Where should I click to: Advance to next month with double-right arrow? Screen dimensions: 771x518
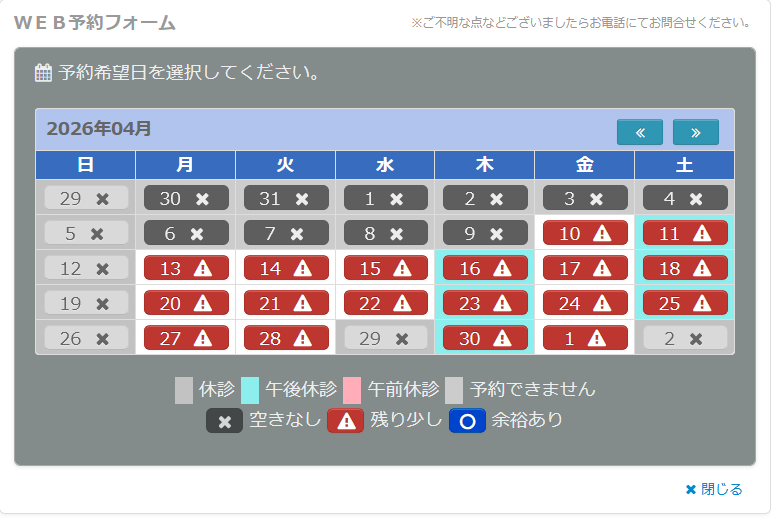[696, 132]
